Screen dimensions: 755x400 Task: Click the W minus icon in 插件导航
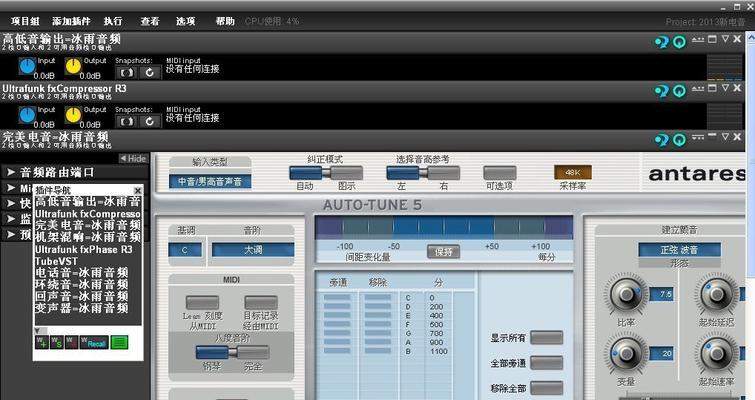click(71, 343)
